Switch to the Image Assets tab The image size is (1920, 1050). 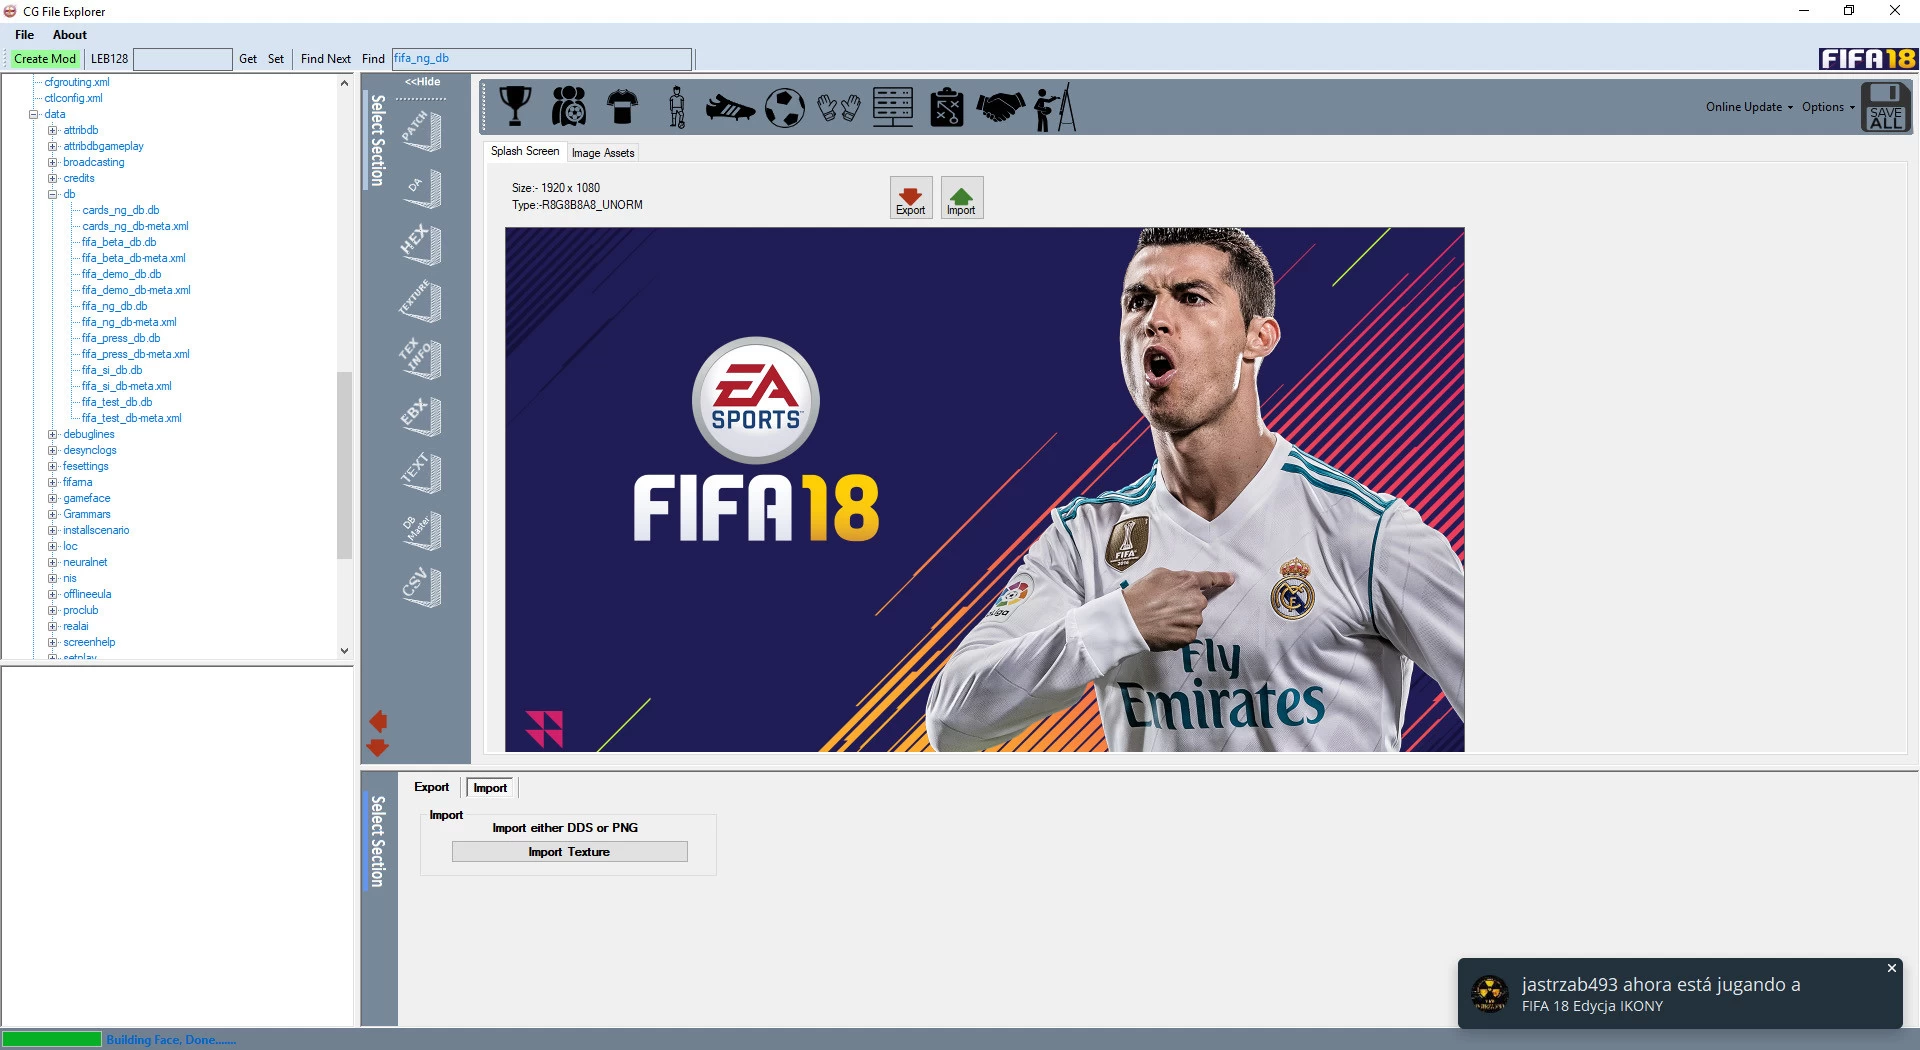[x=603, y=153]
